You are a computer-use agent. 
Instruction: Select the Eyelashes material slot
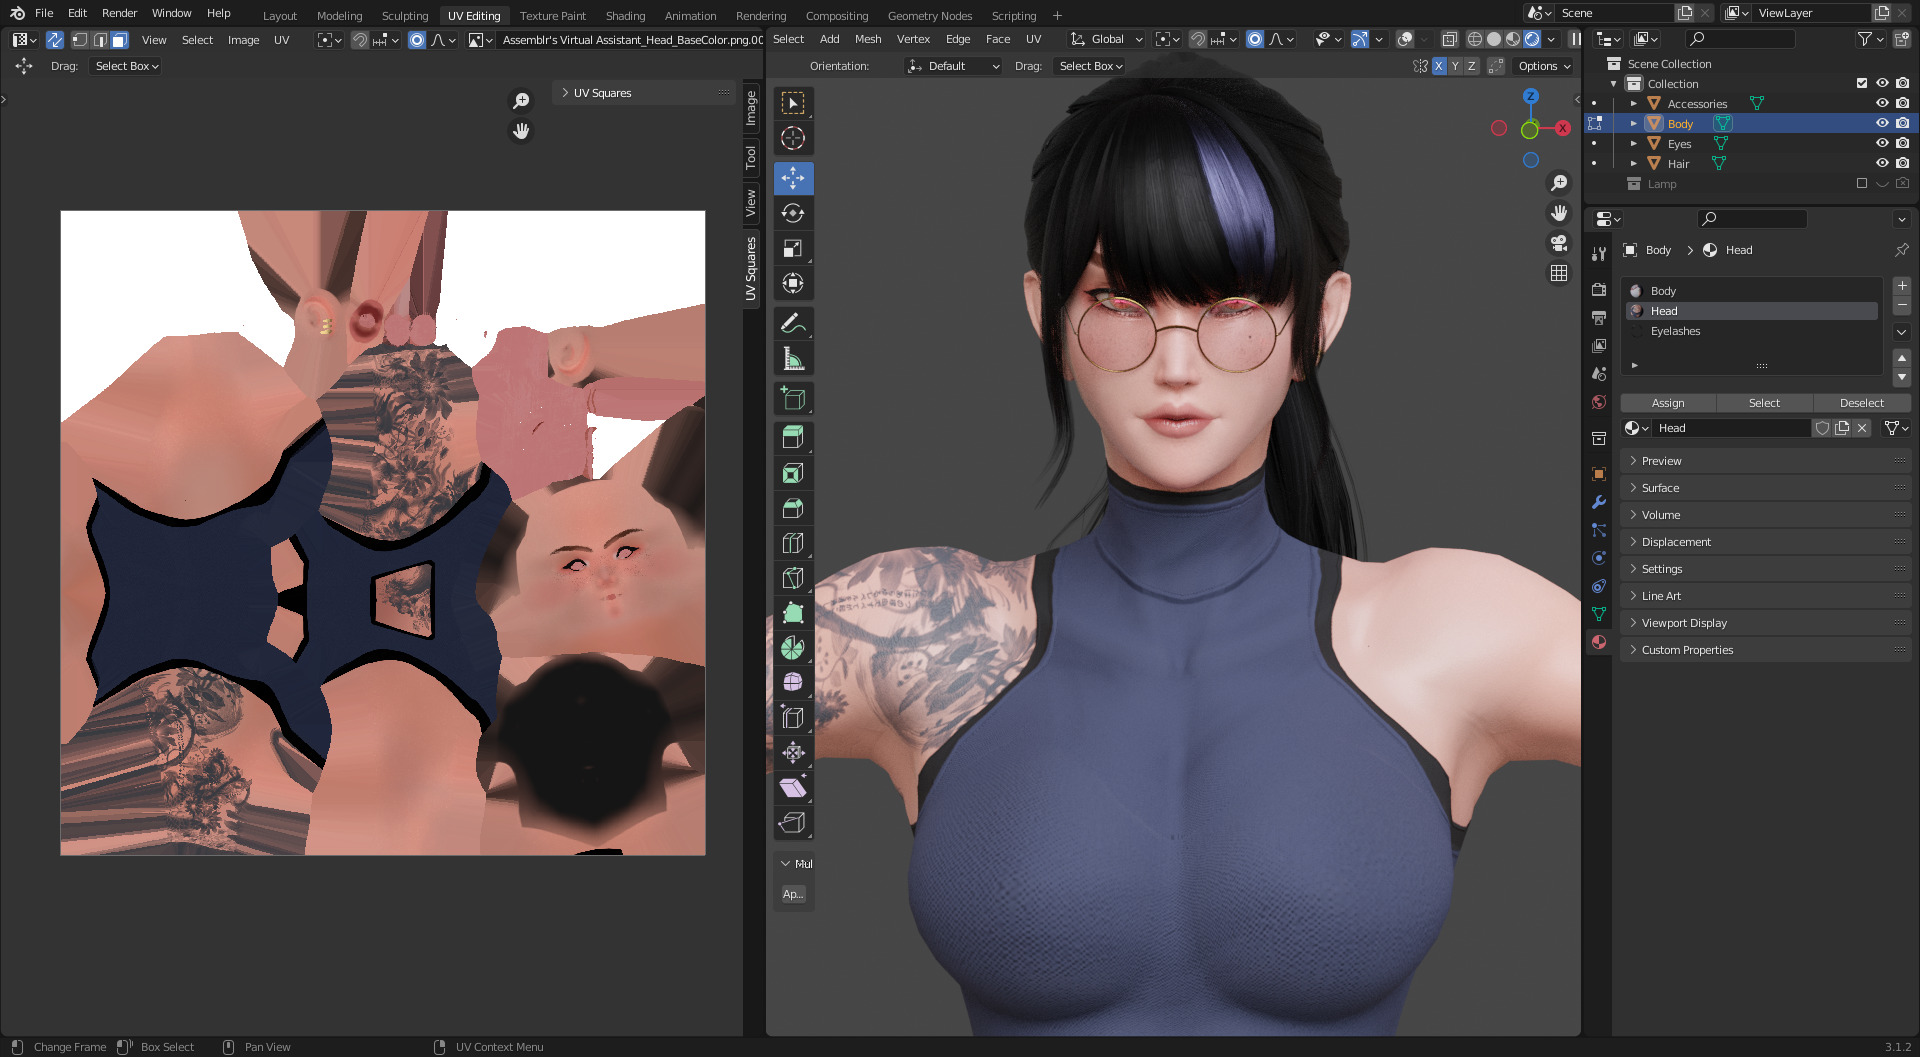(x=1752, y=331)
